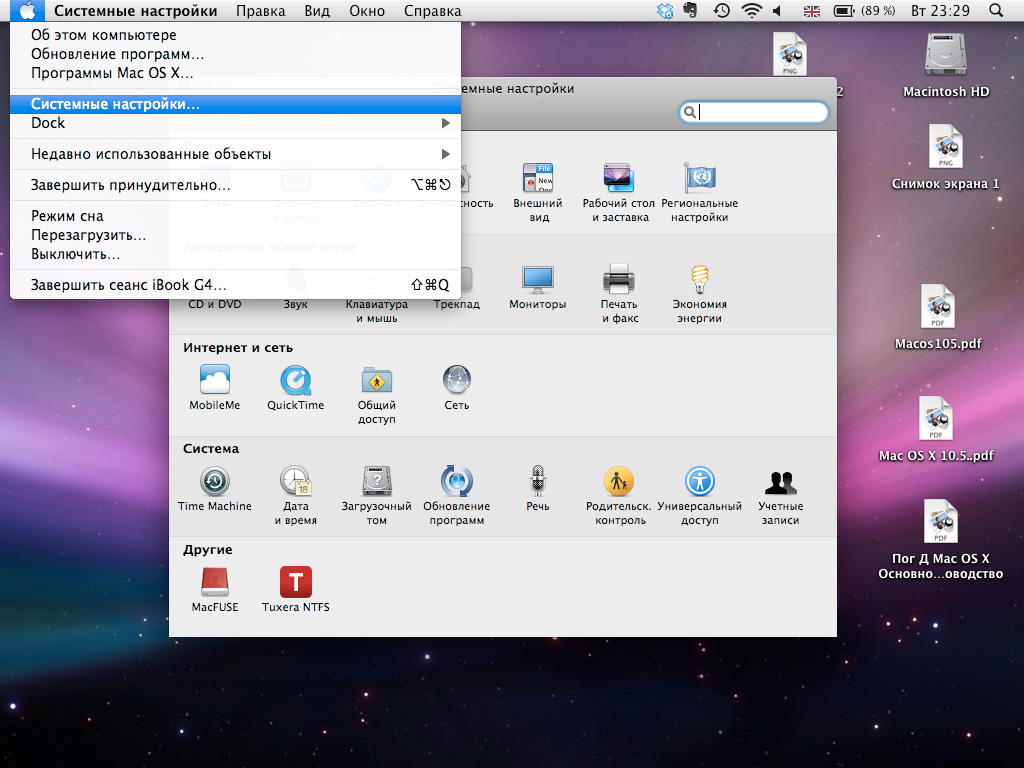Open Загрузочный том startup disk pane
Image resolution: width=1024 pixels, height=768 pixels.
coord(376,495)
